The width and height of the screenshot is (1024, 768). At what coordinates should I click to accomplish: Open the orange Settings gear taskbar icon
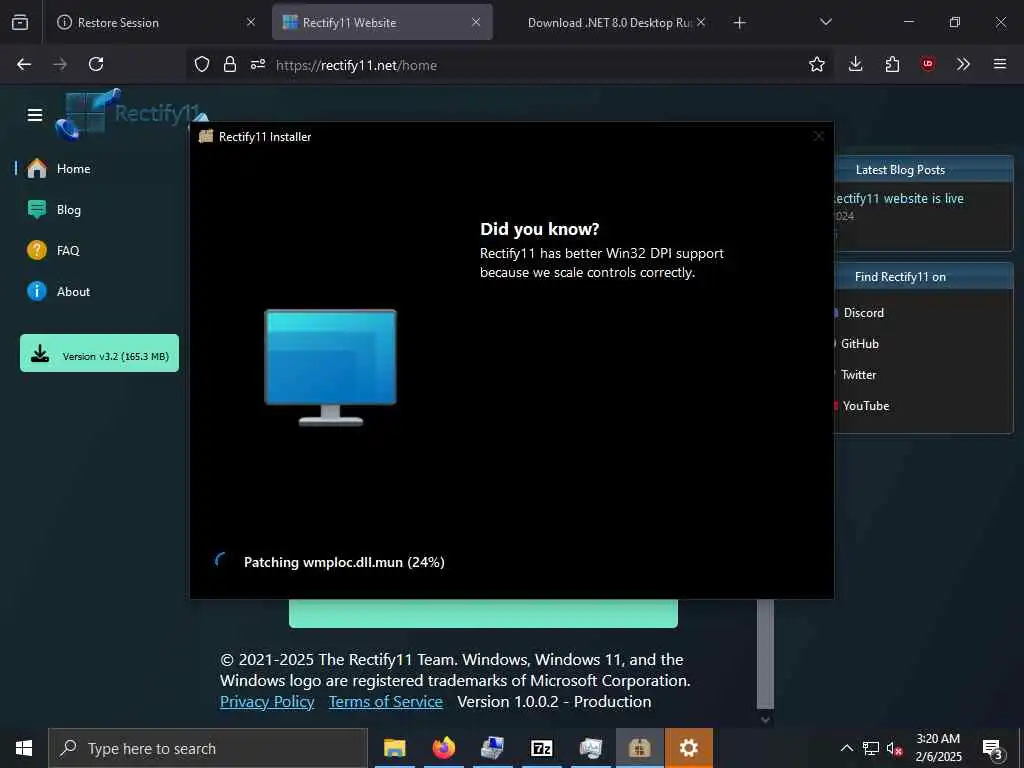point(688,748)
